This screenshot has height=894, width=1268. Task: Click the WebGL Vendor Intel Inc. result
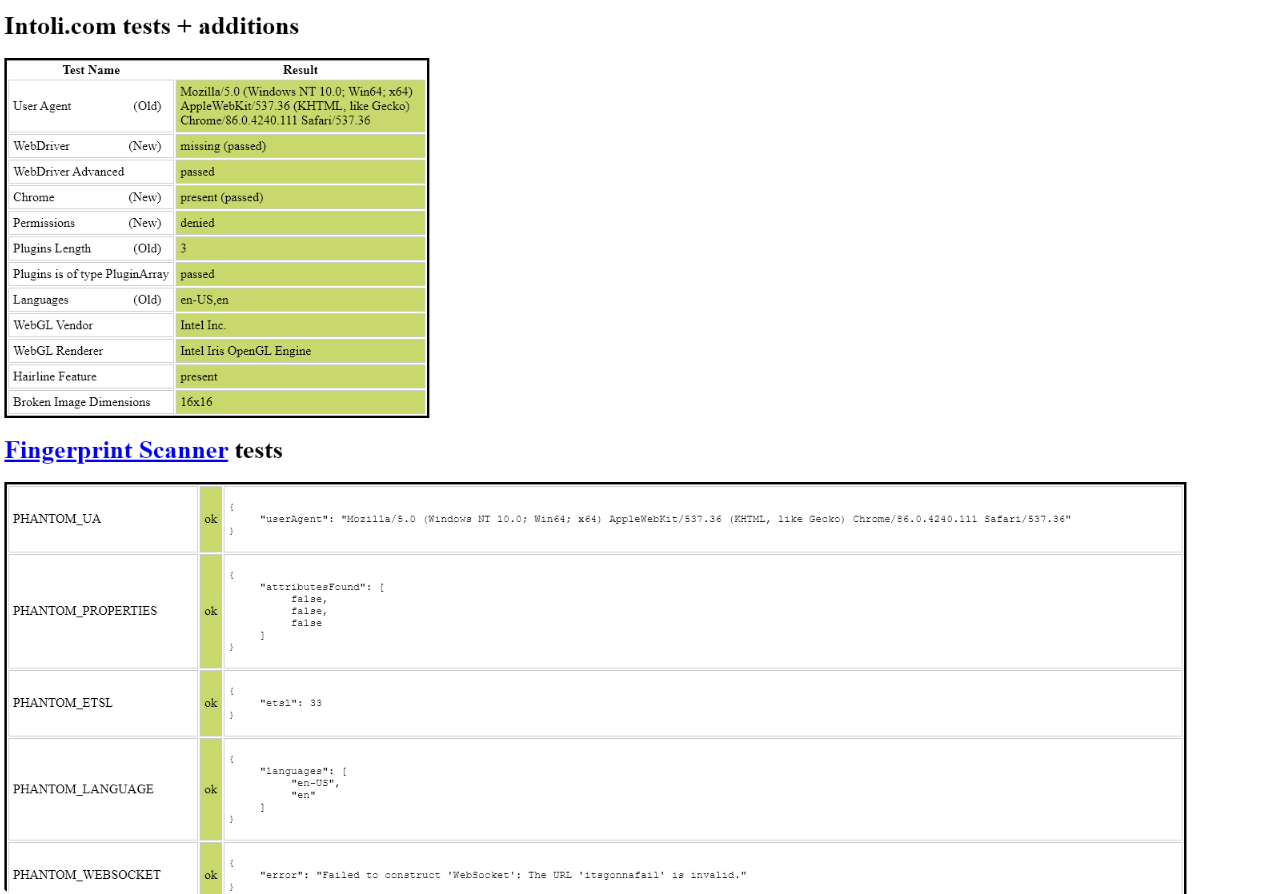[x=301, y=325]
